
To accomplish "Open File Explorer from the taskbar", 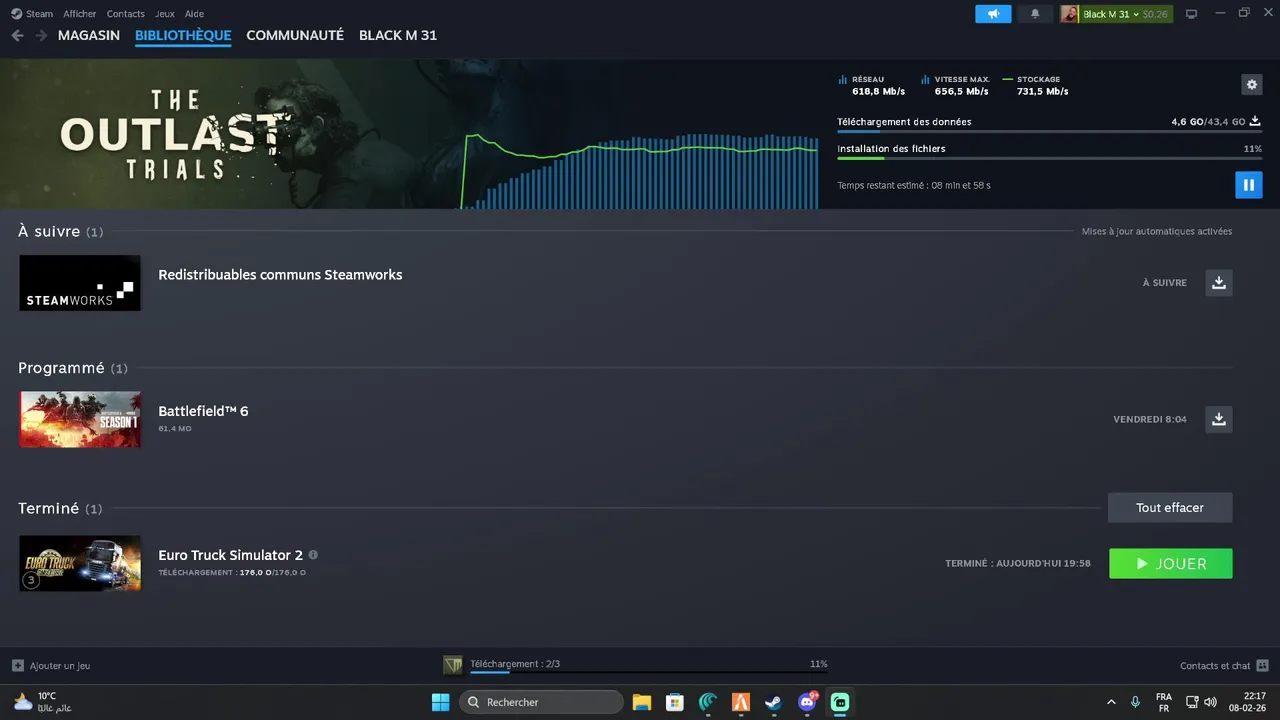I will (x=642, y=702).
